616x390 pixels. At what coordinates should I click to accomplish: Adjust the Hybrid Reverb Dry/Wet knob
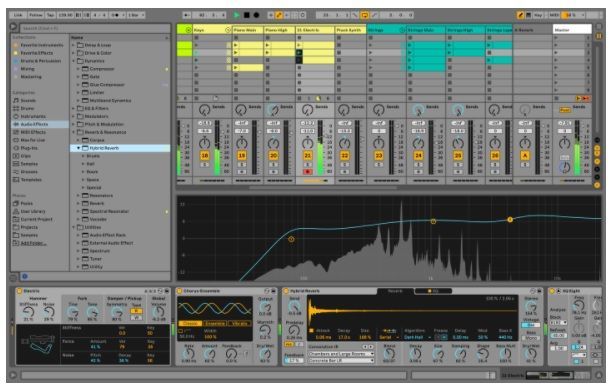pyautogui.click(x=531, y=354)
